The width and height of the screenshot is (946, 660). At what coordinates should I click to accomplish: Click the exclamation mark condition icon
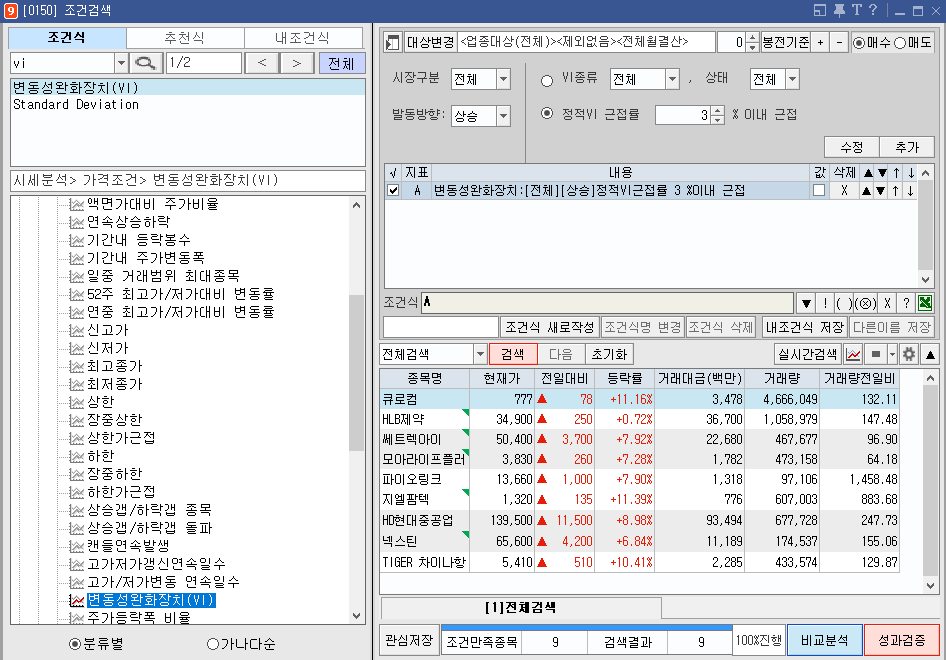tap(825, 303)
